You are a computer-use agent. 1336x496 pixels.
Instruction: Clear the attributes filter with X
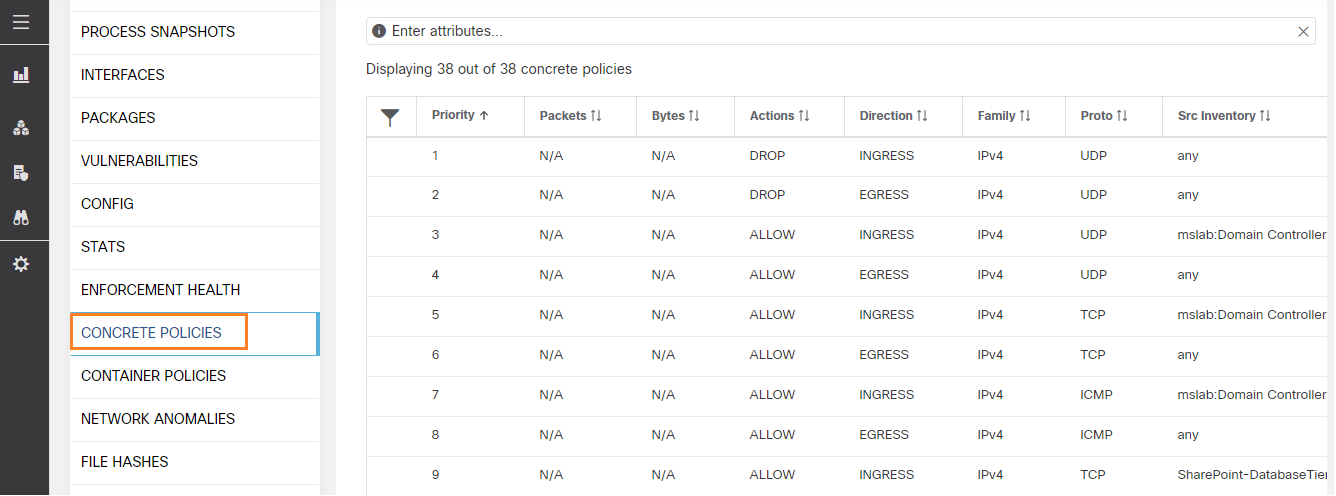tap(1303, 32)
